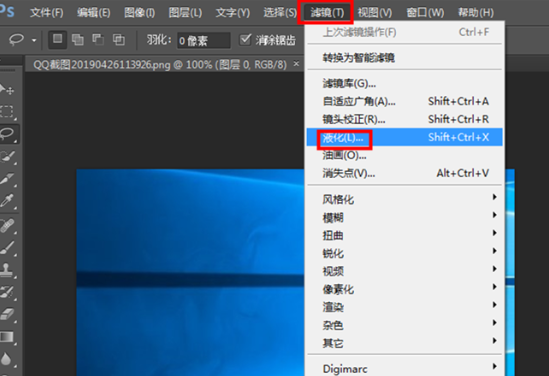This screenshot has height=376, width=549.
Task: Select the Clone Stamp tool
Action: 7,270
